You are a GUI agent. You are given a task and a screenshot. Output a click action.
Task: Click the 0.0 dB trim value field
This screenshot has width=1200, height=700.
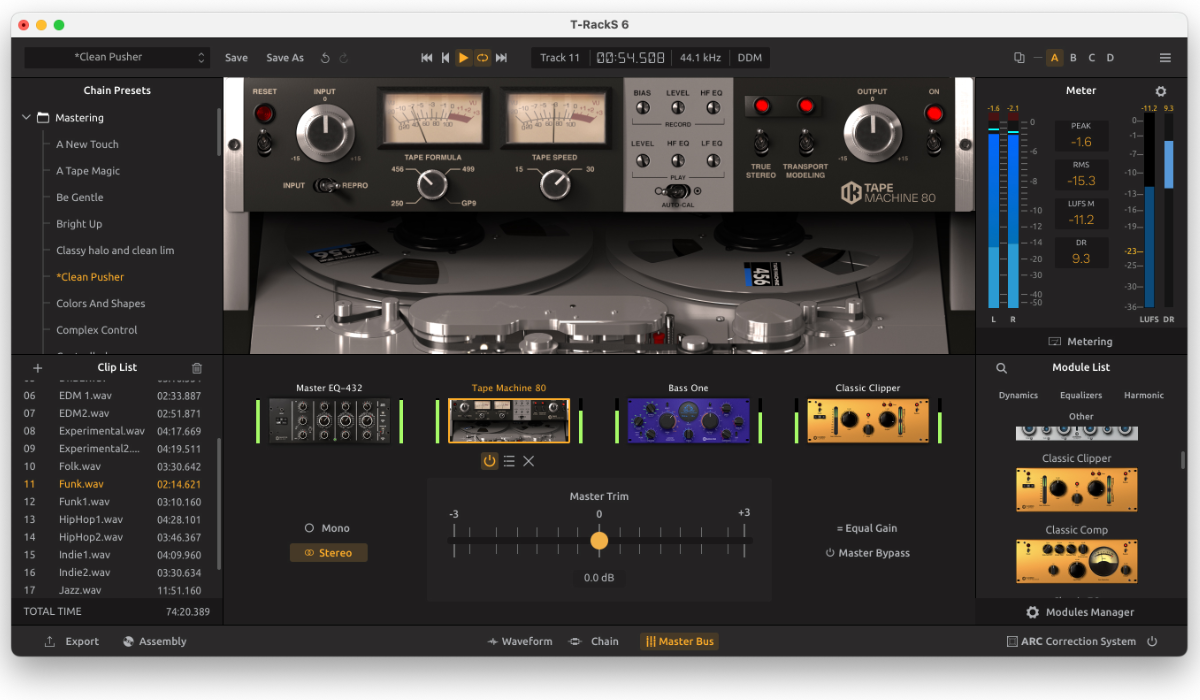[598, 578]
